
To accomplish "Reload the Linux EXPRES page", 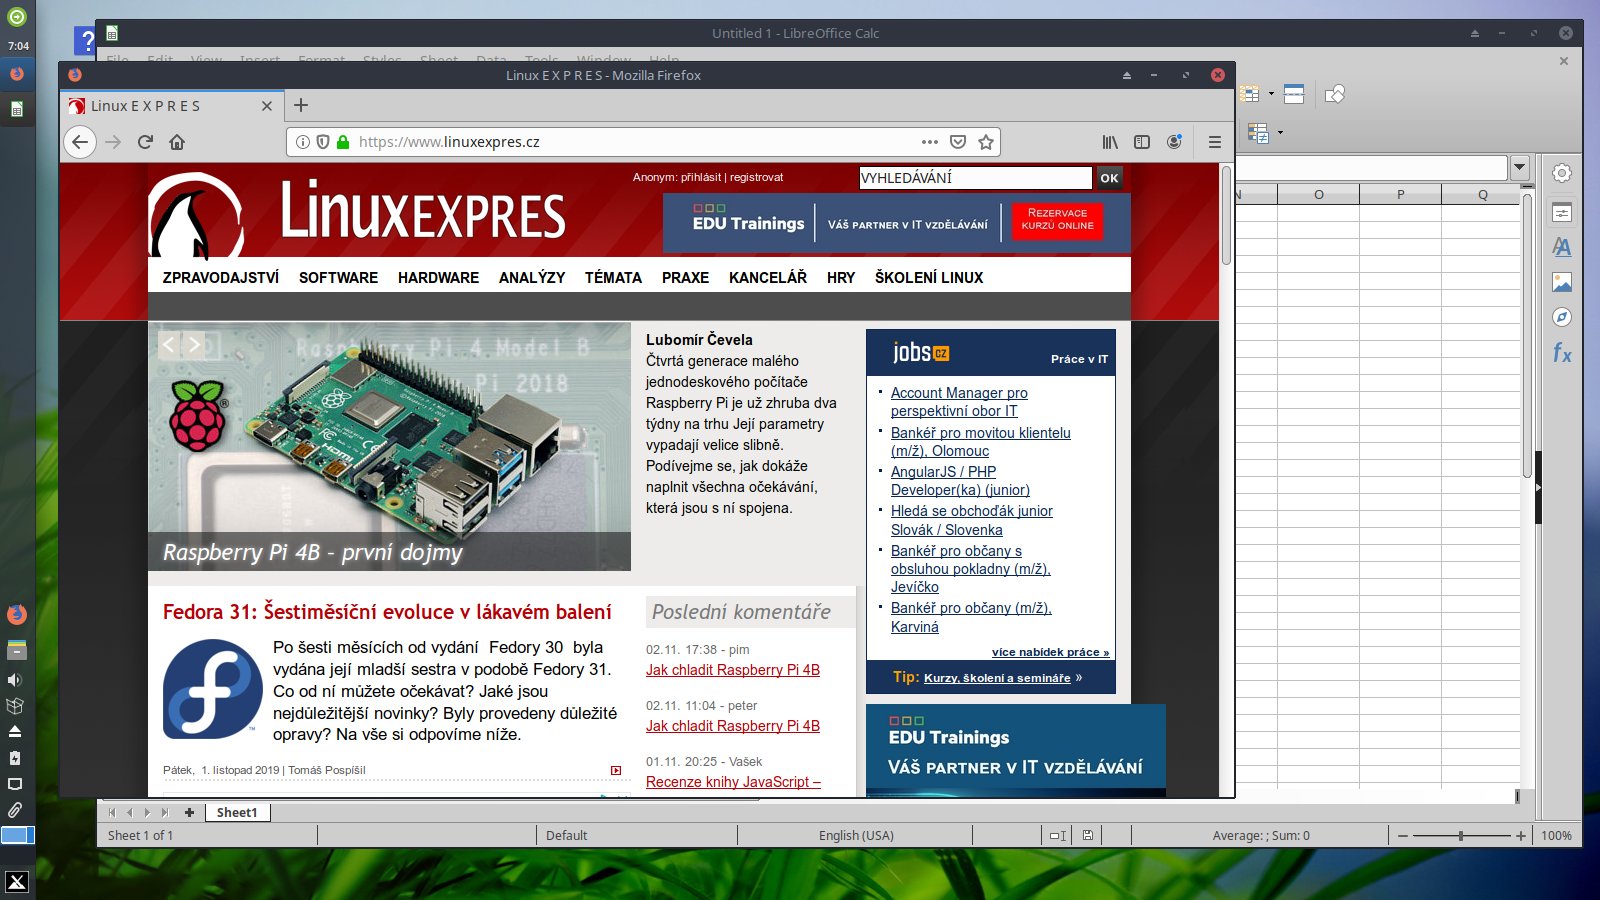I will [x=145, y=142].
